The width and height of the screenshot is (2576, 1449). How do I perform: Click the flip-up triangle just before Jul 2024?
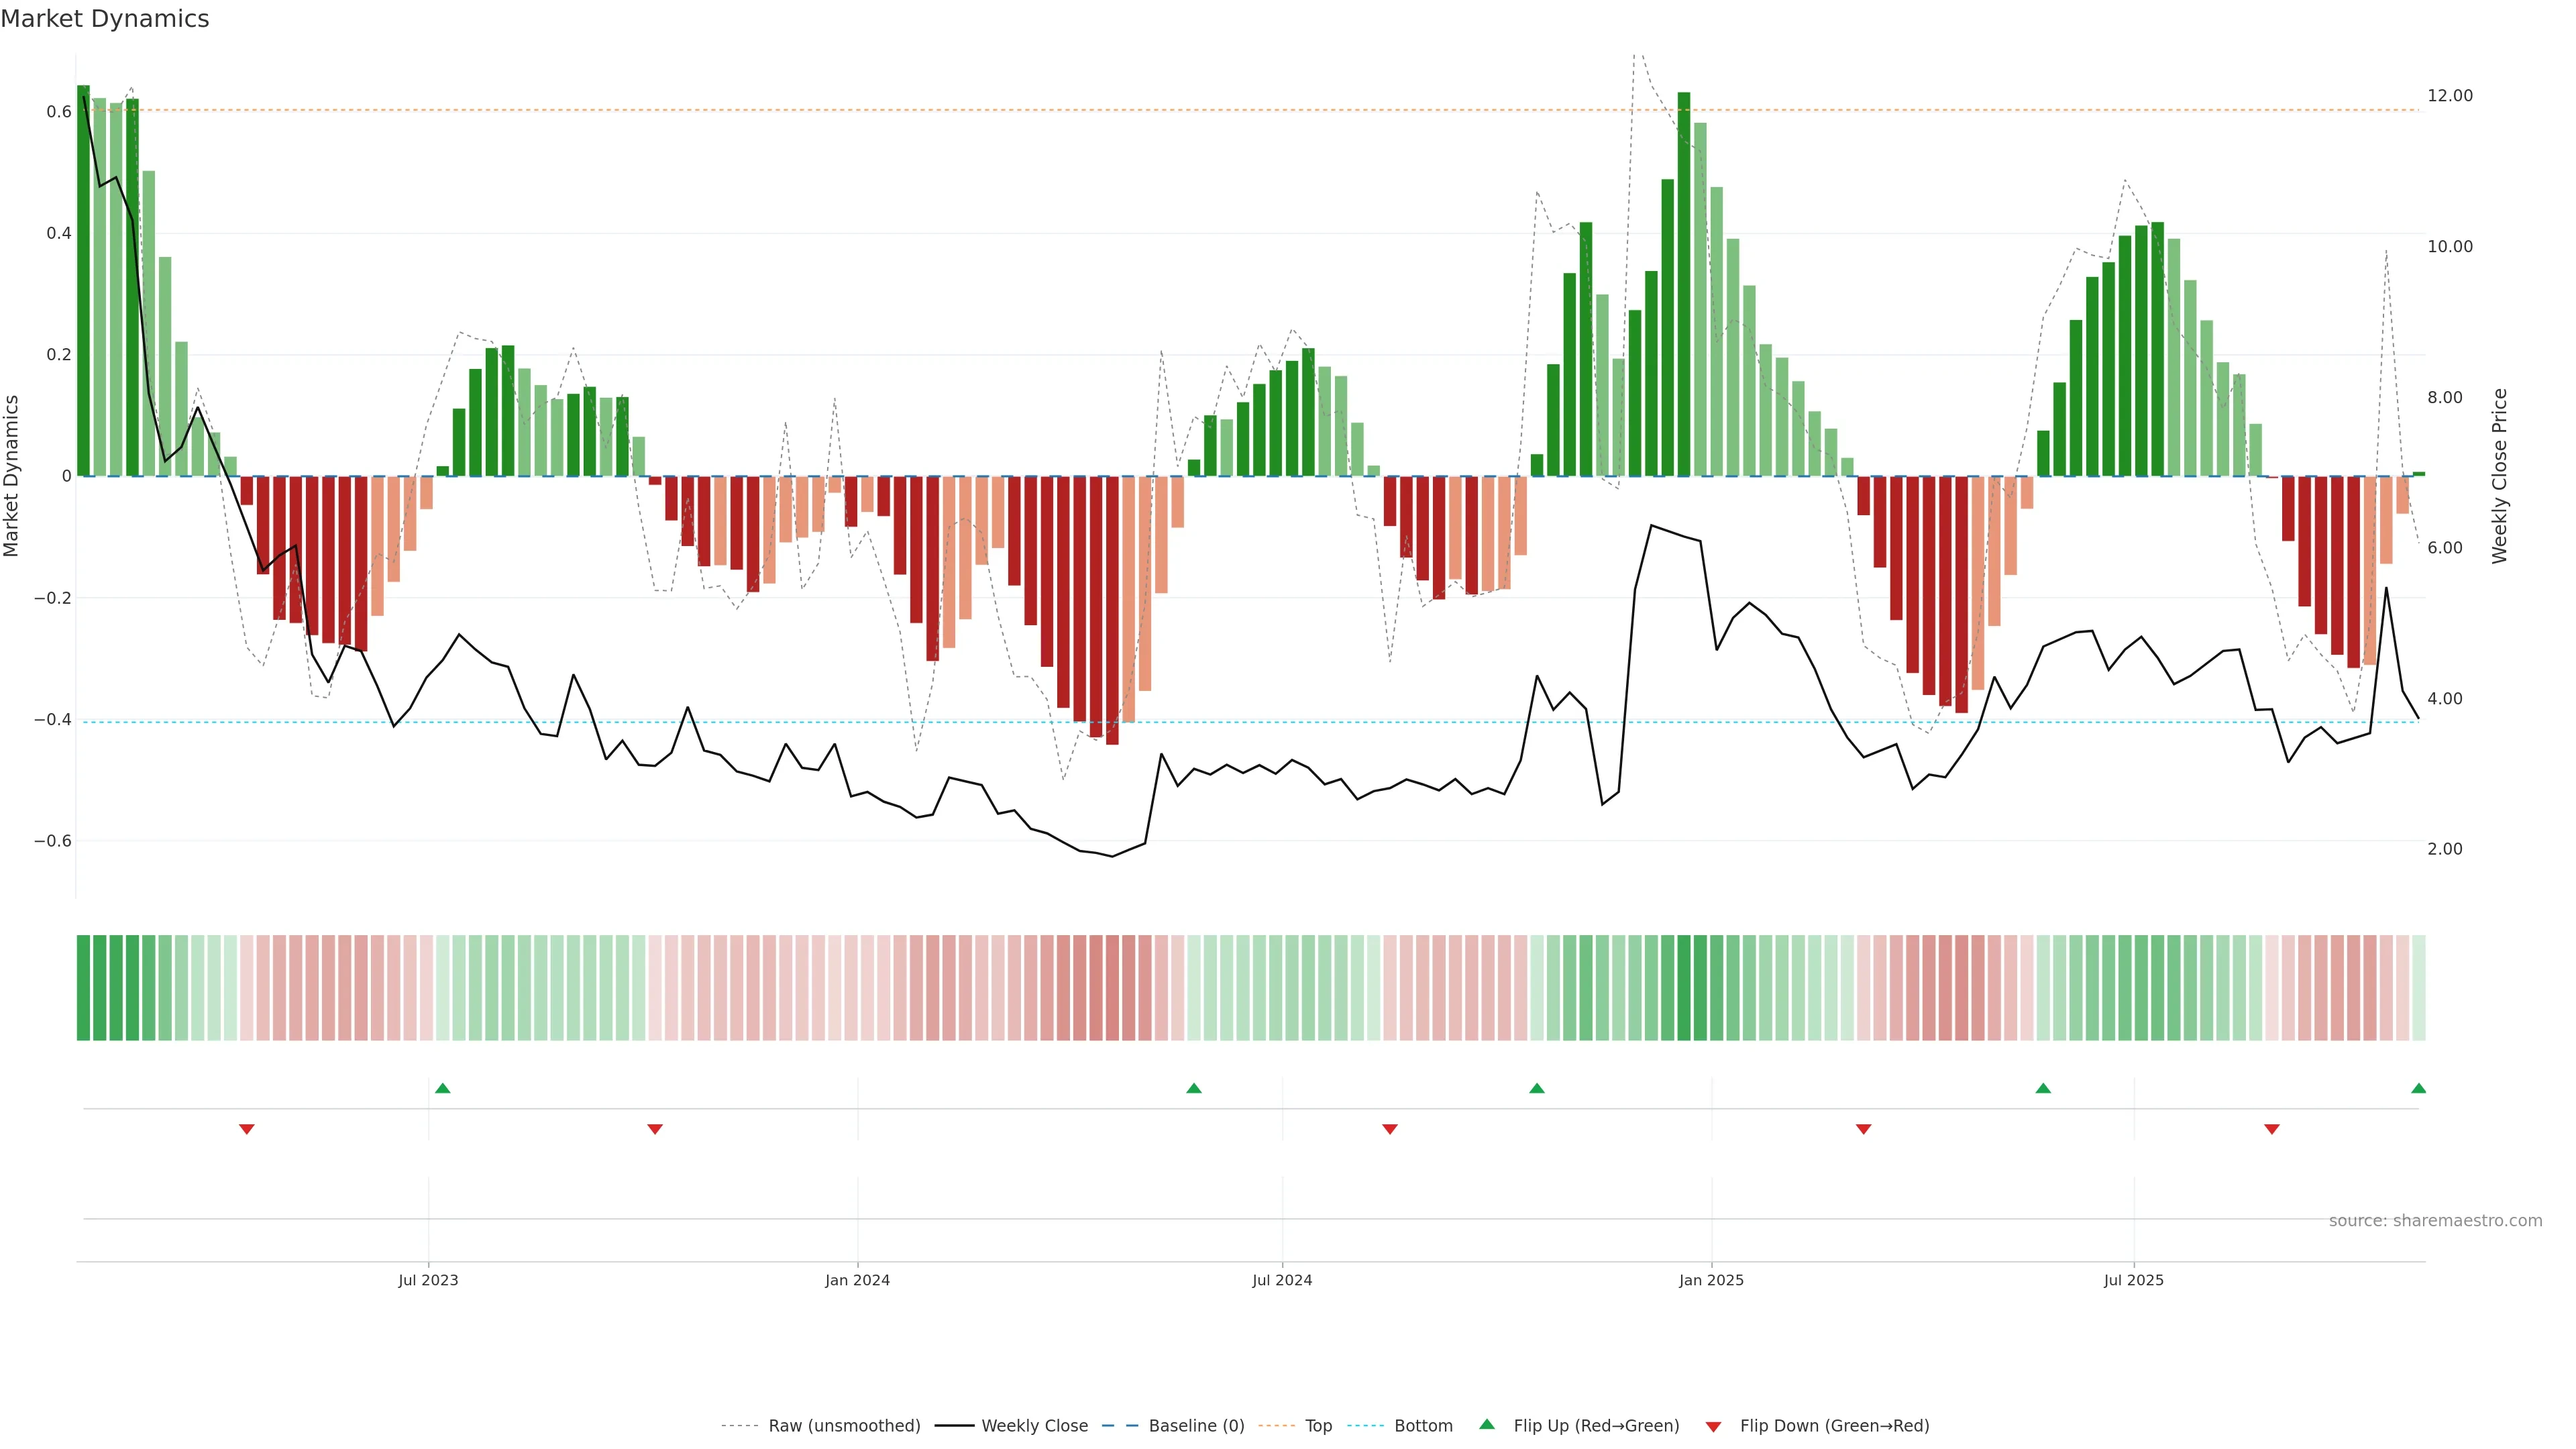pos(1193,1088)
